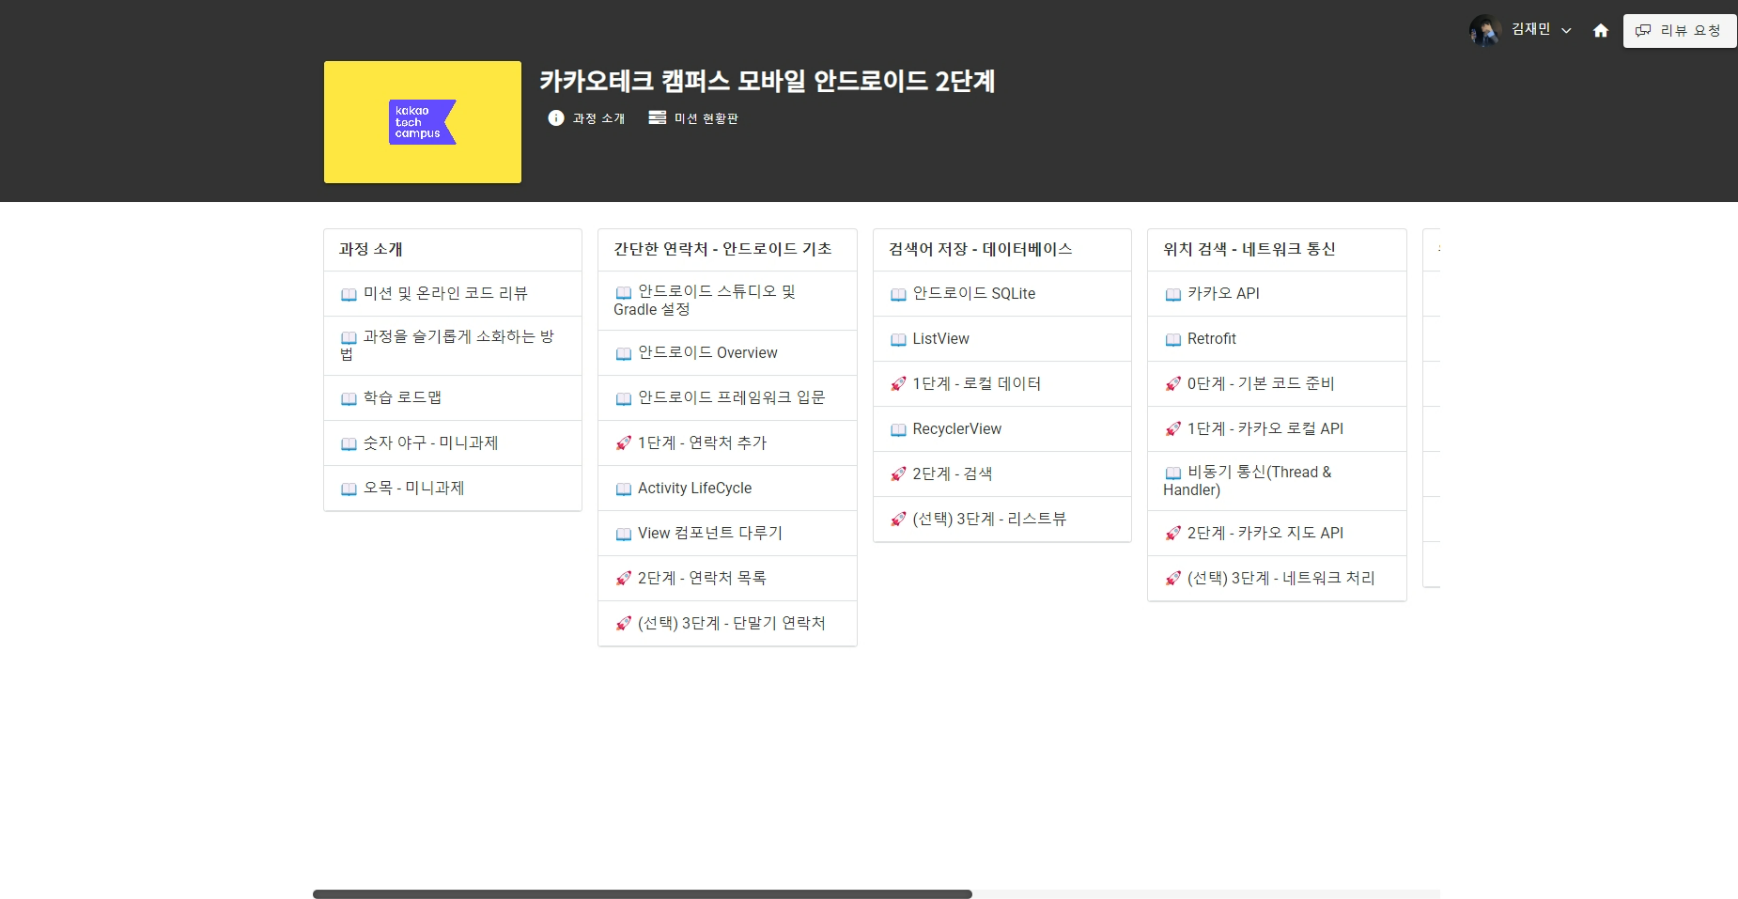Click rocket icon next to 0단계 - 기본 코드 준비
The height and width of the screenshot is (899, 1738).
1173,384
